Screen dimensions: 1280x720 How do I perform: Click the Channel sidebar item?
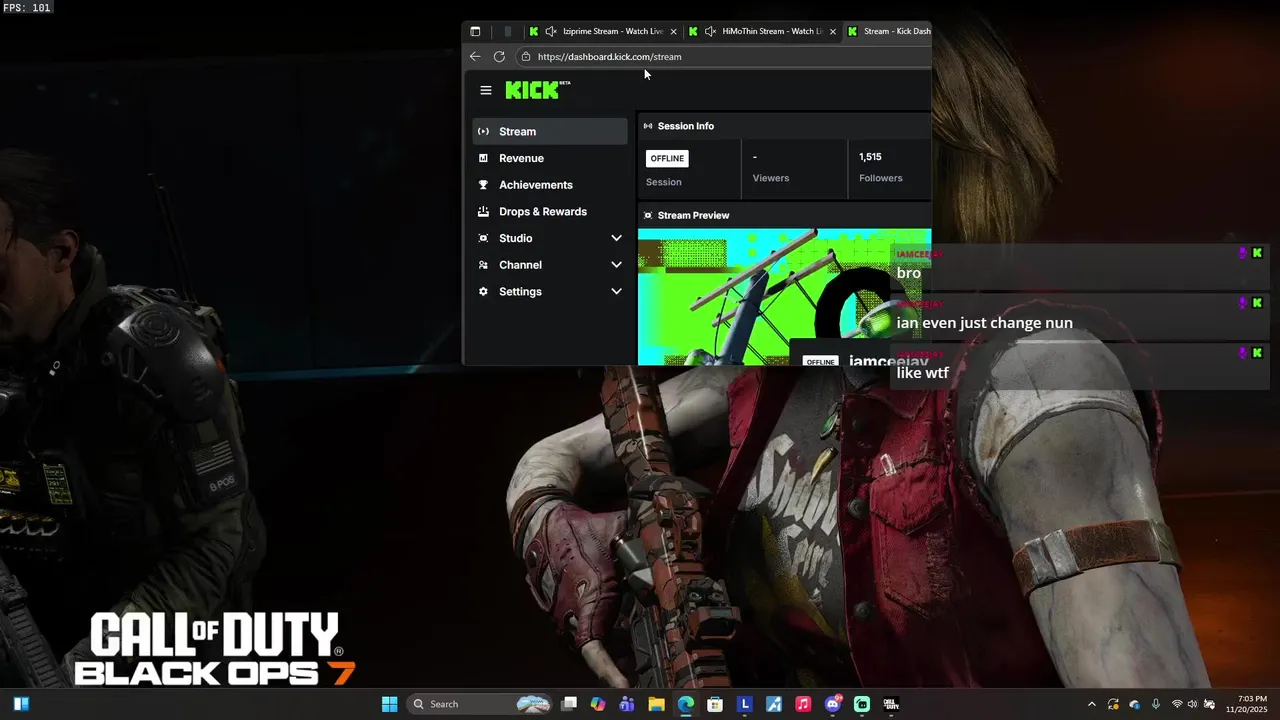(550, 265)
